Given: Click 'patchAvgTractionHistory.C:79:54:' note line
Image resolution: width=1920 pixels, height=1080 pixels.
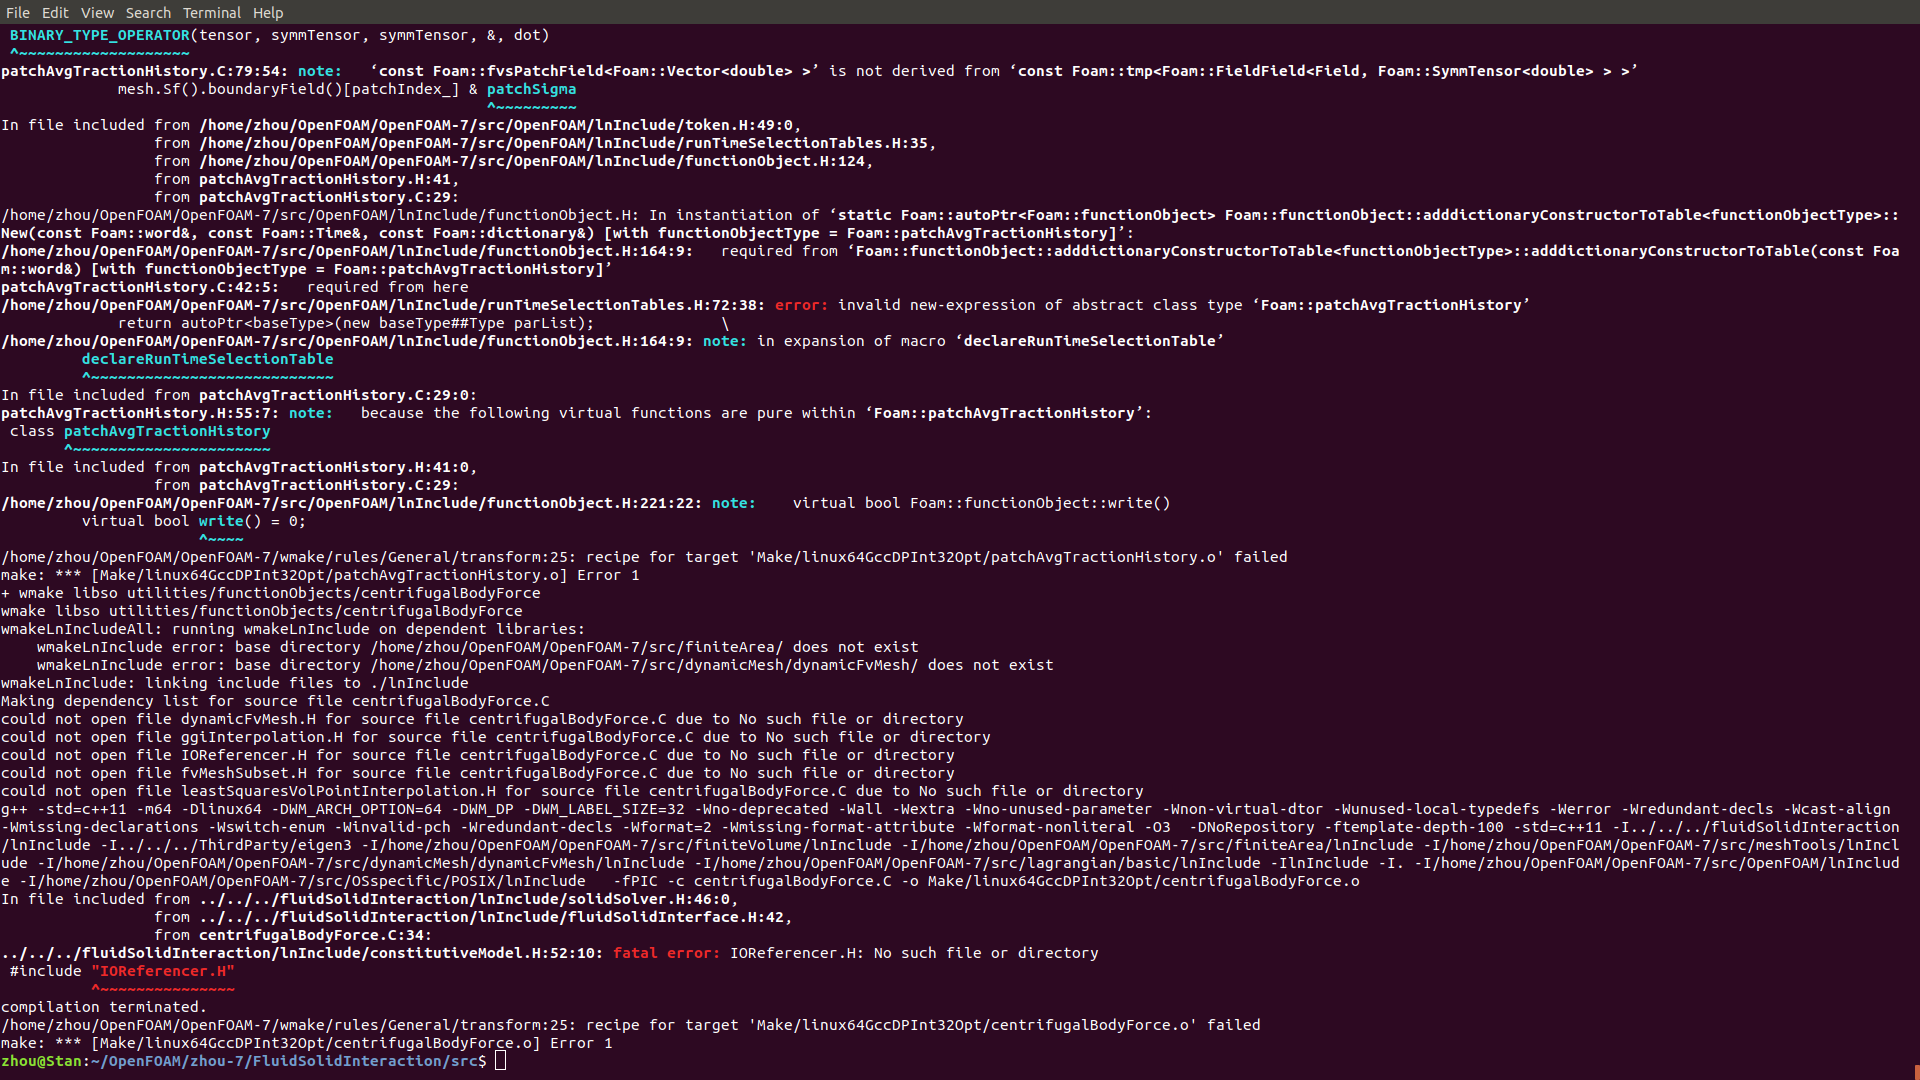Looking at the screenshot, I should pos(818,71).
